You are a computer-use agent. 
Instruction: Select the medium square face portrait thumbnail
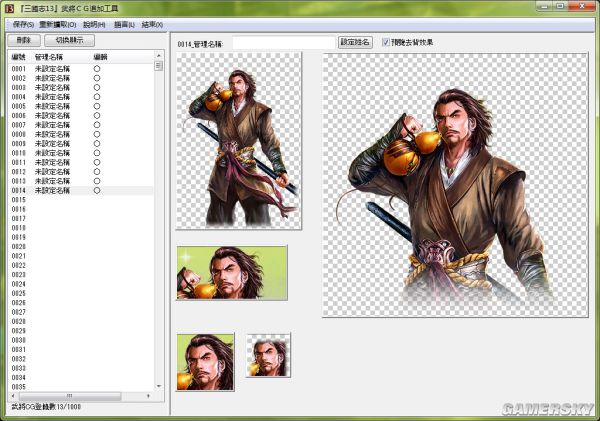(205, 361)
